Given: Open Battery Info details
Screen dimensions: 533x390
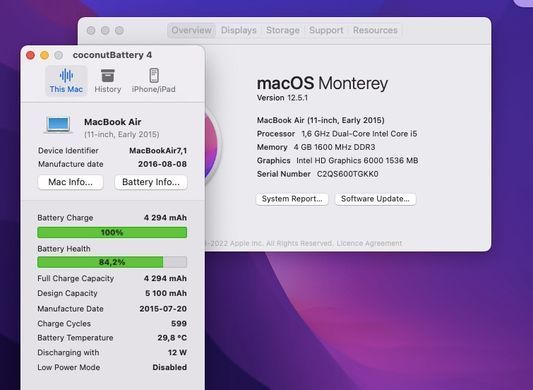Looking at the screenshot, I should point(151,182).
